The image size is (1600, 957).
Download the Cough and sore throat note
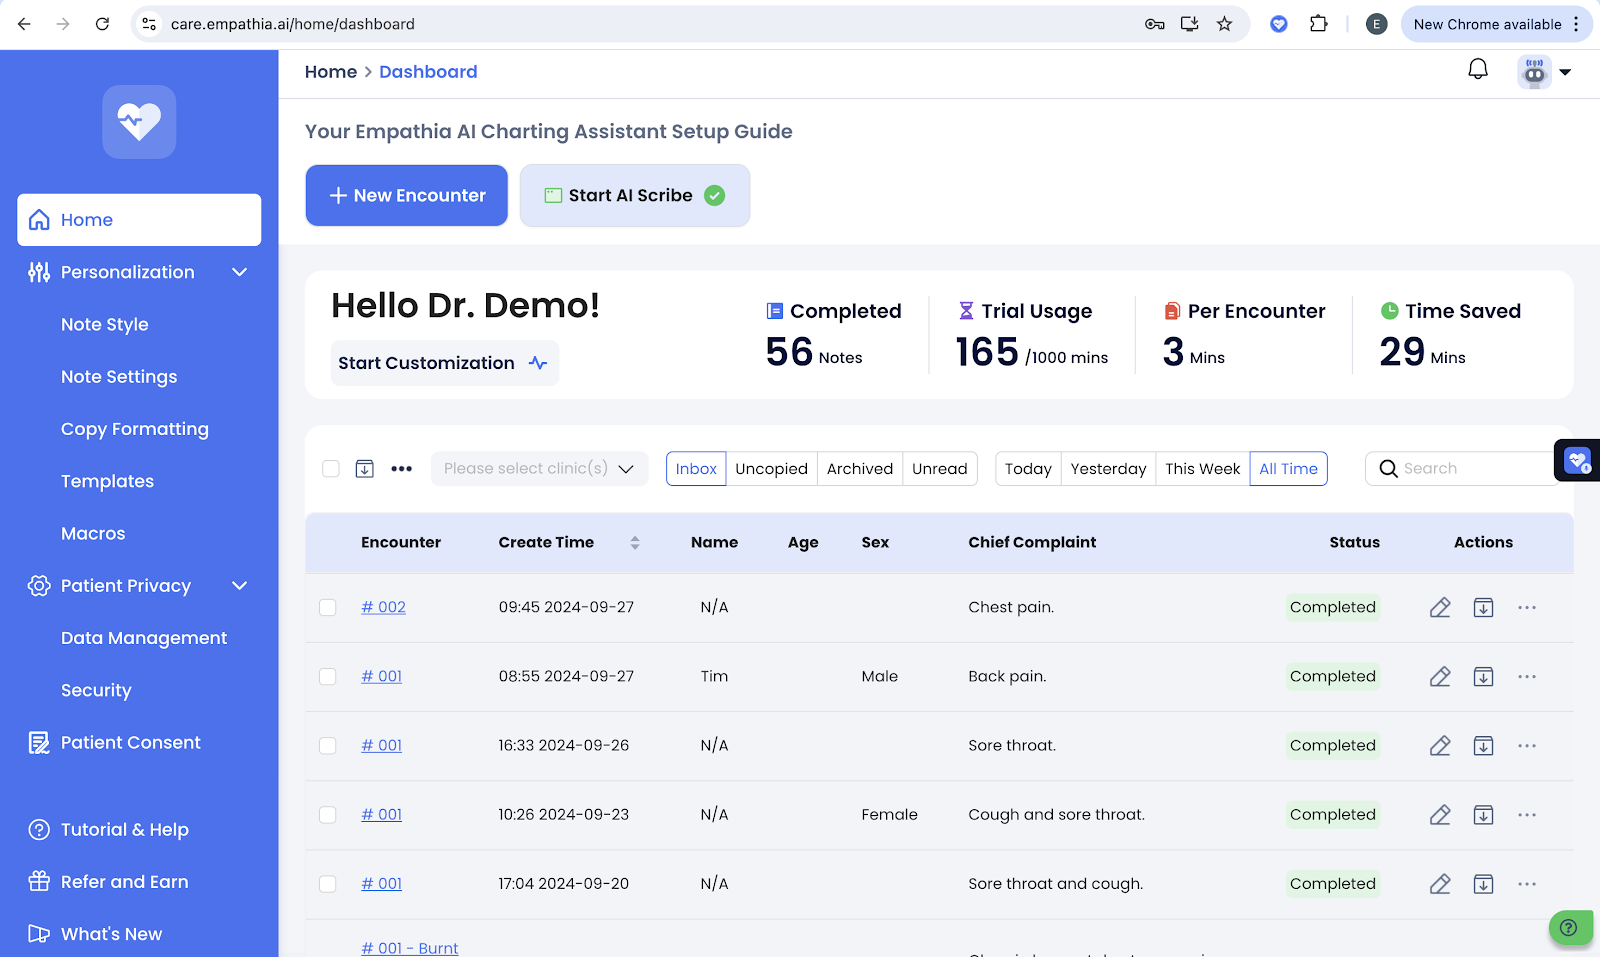pos(1483,815)
